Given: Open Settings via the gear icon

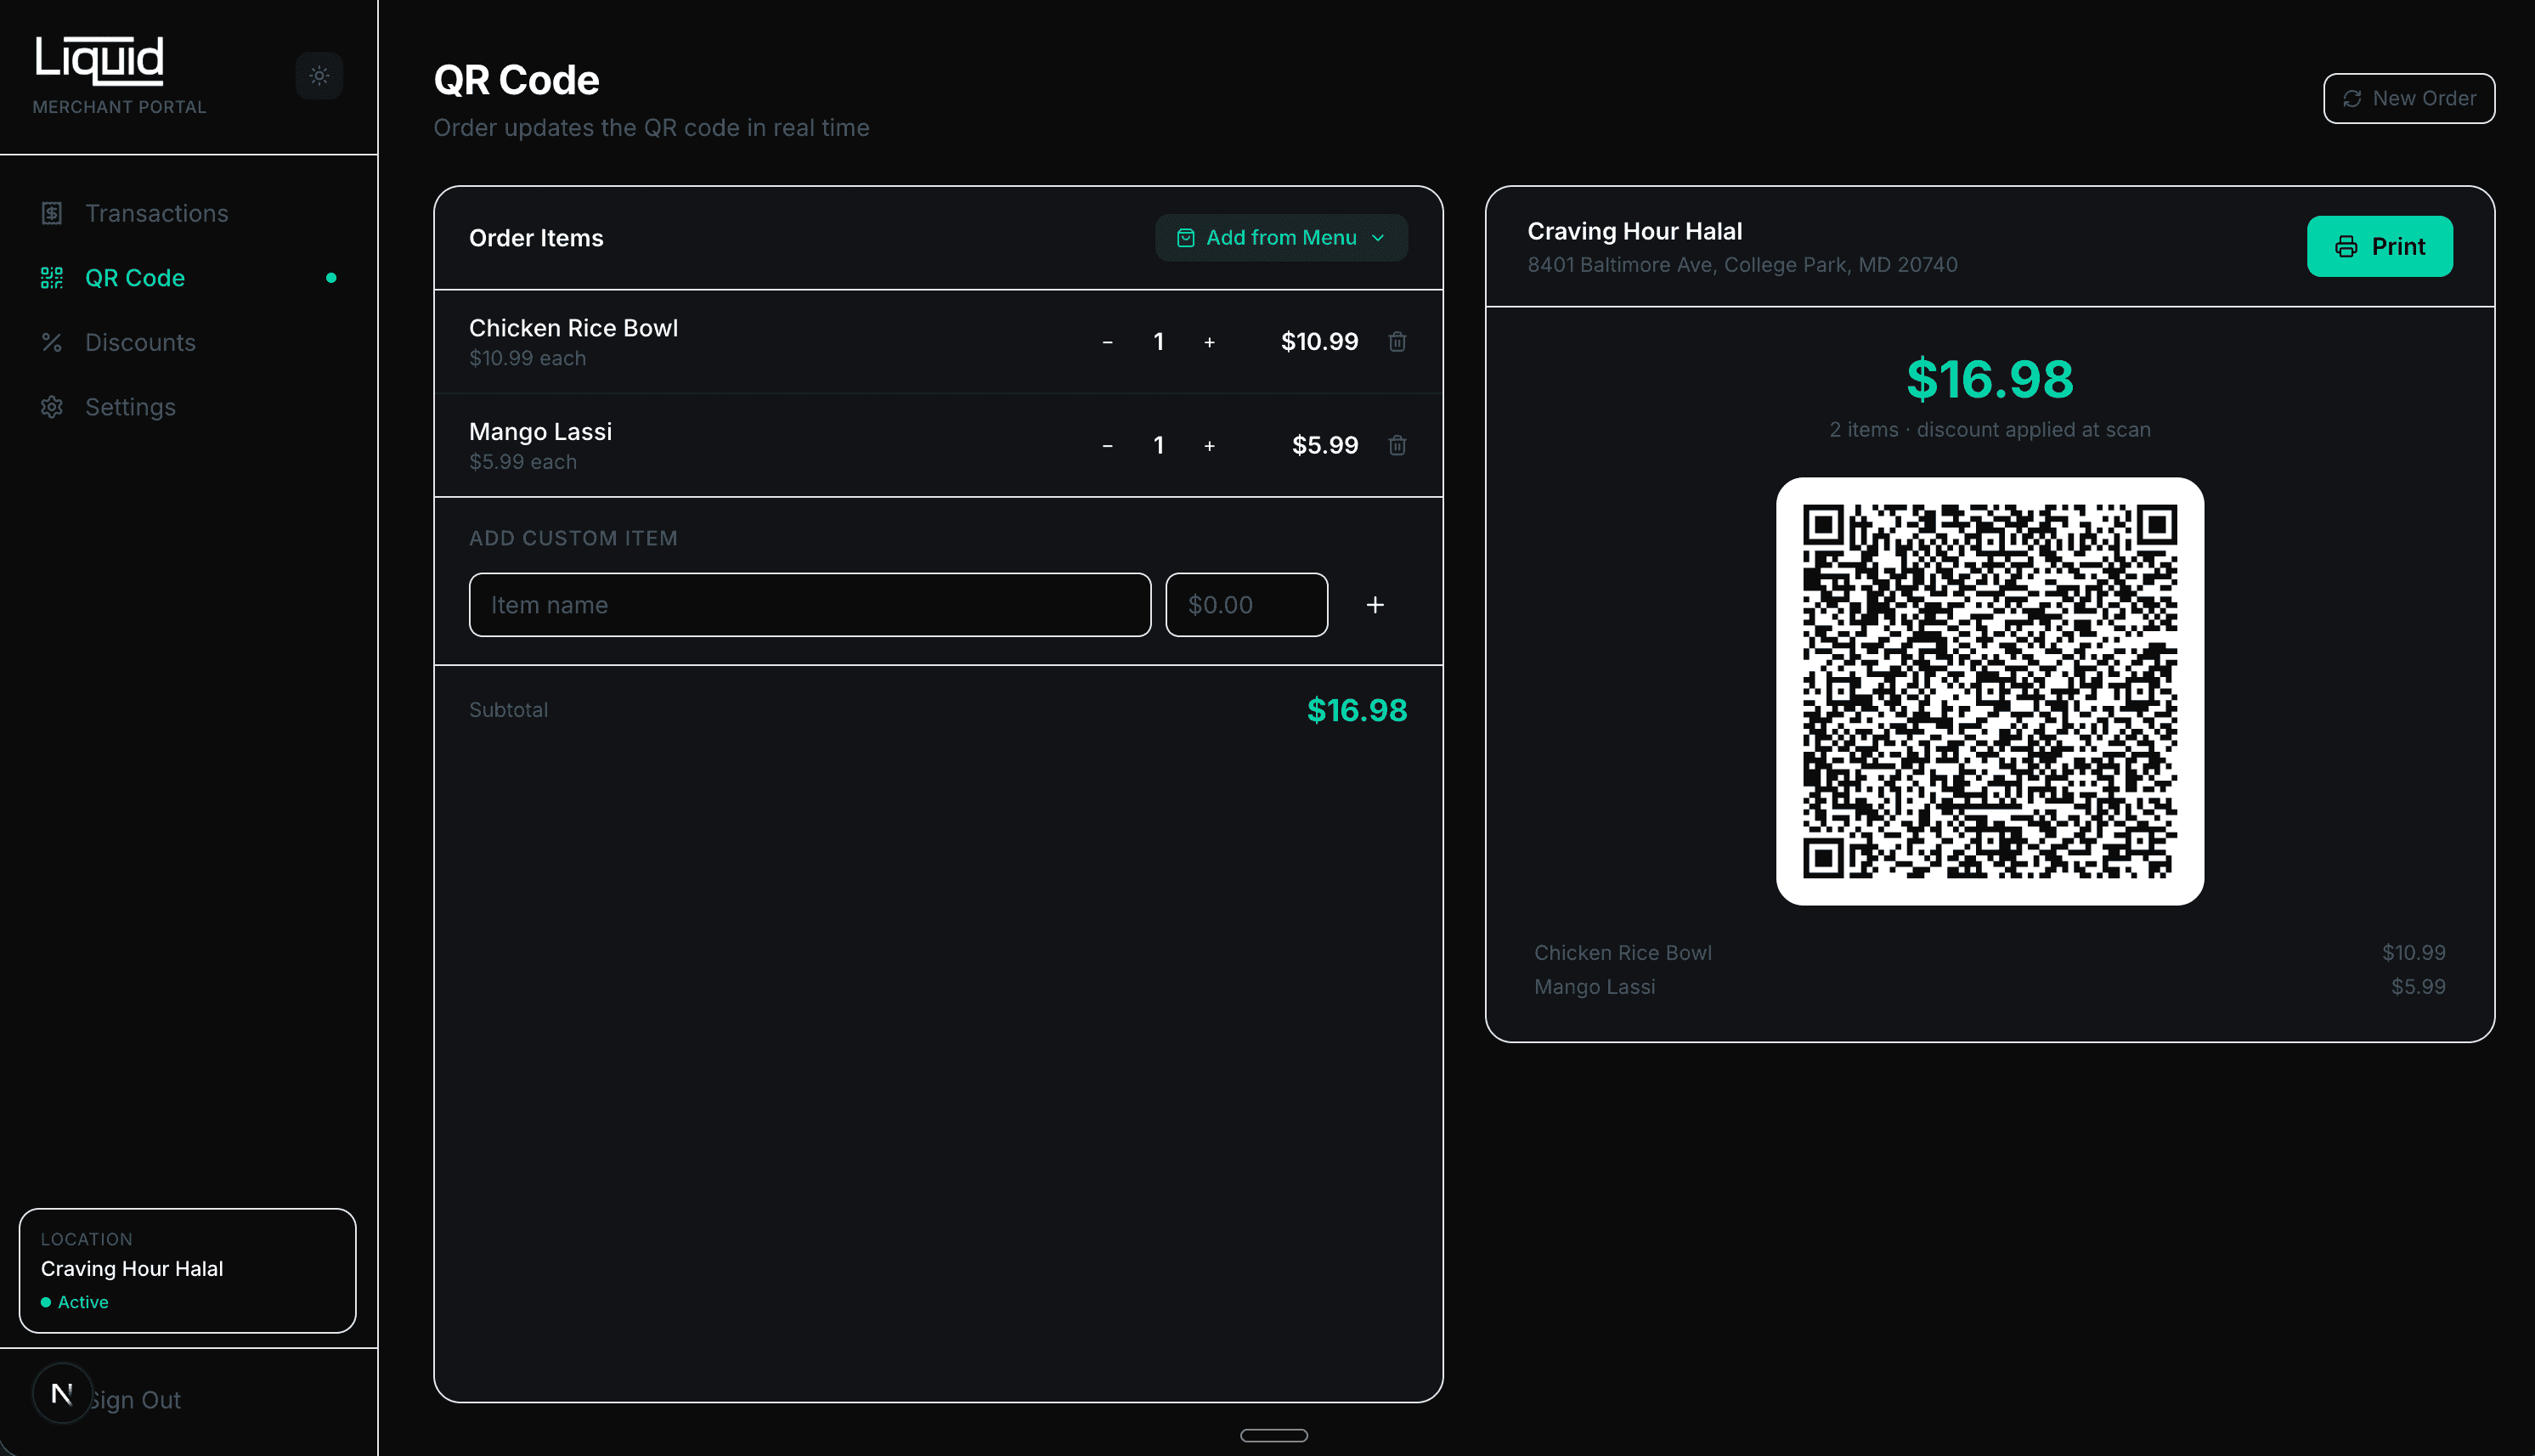Looking at the screenshot, I should click(52, 407).
